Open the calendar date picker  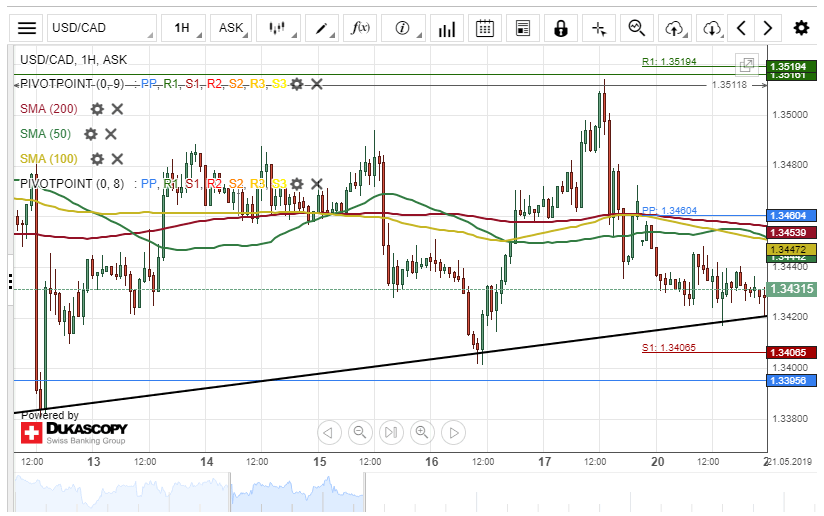(485, 28)
